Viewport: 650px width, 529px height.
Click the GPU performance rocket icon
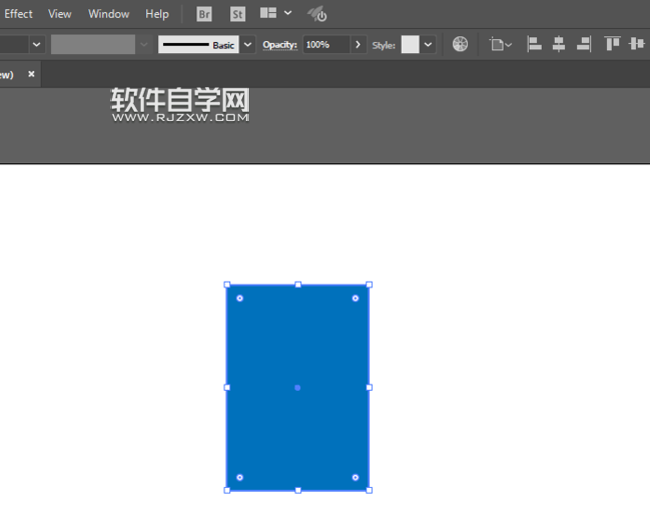[317, 14]
